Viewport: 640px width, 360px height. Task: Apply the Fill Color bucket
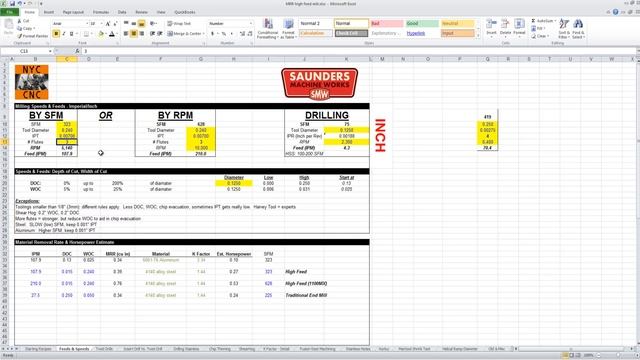click(101, 34)
